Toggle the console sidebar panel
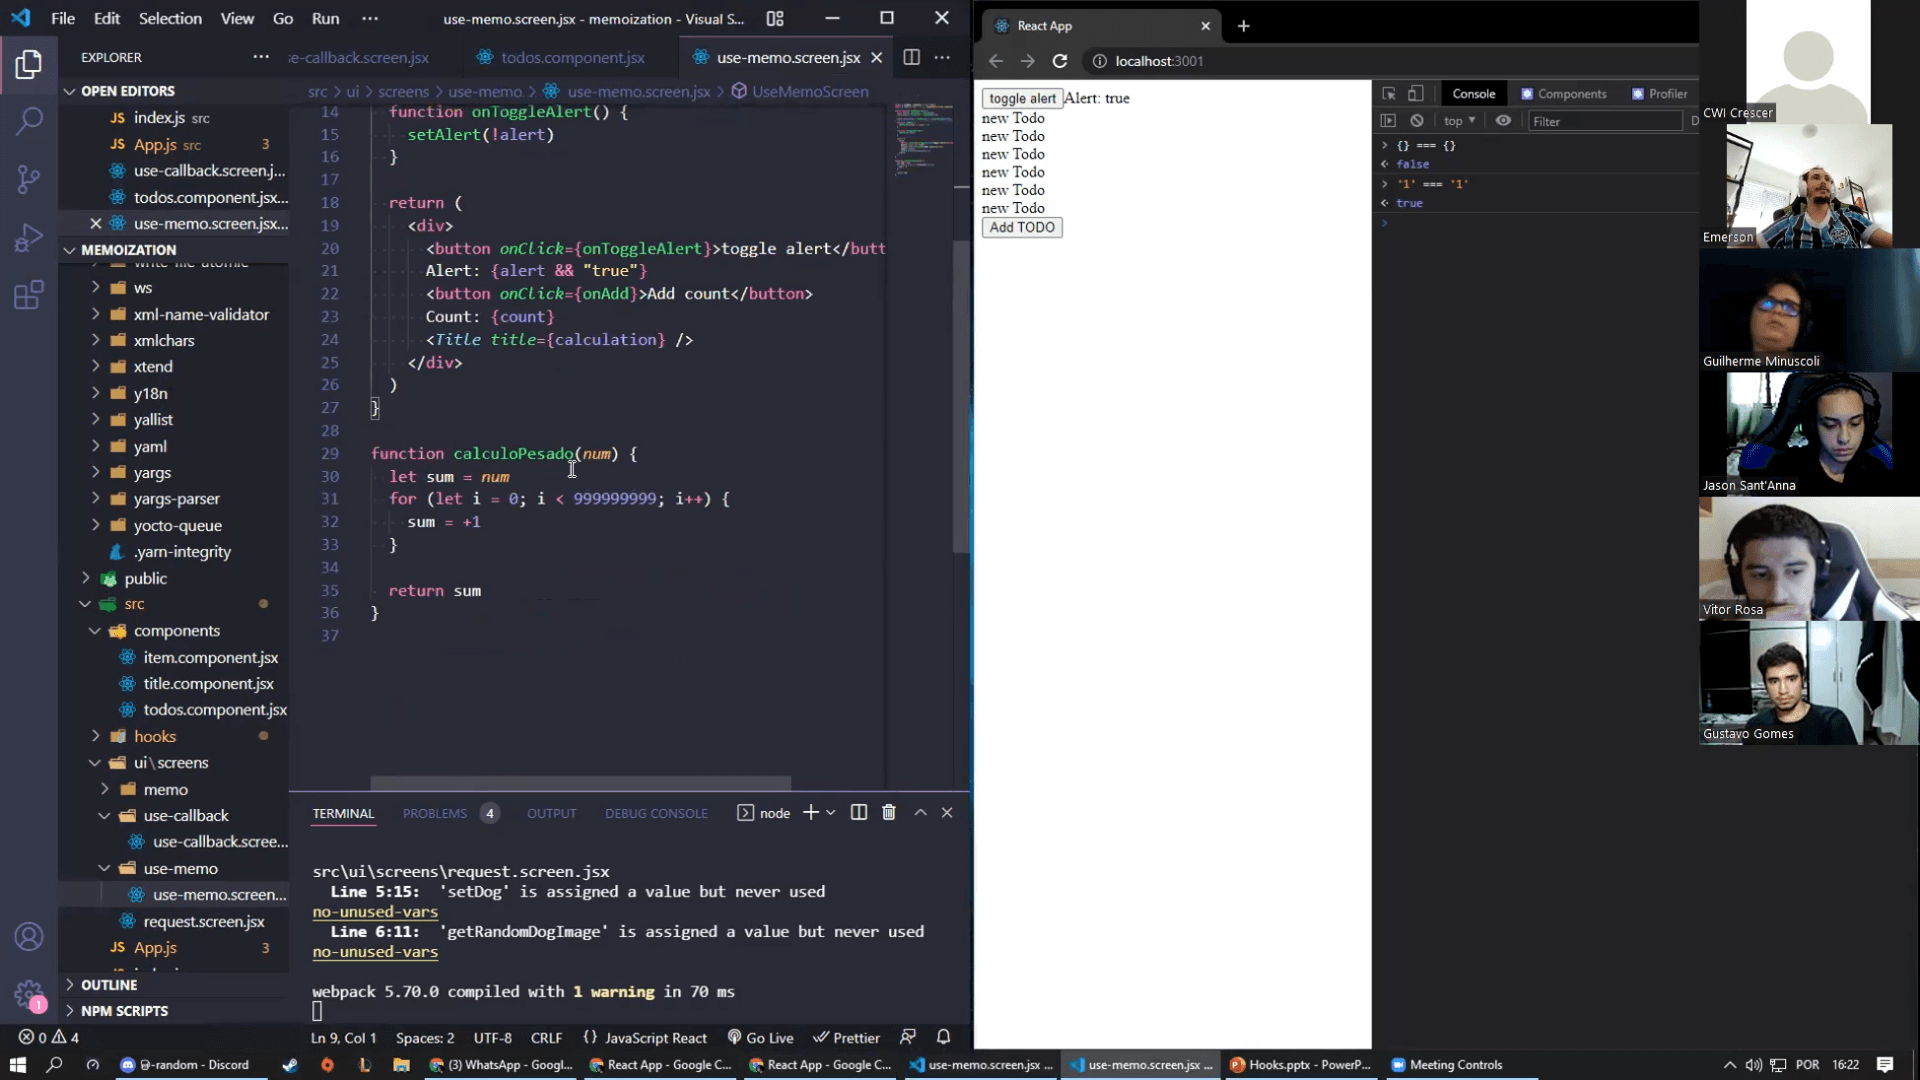 pyautogui.click(x=1388, y=121)
